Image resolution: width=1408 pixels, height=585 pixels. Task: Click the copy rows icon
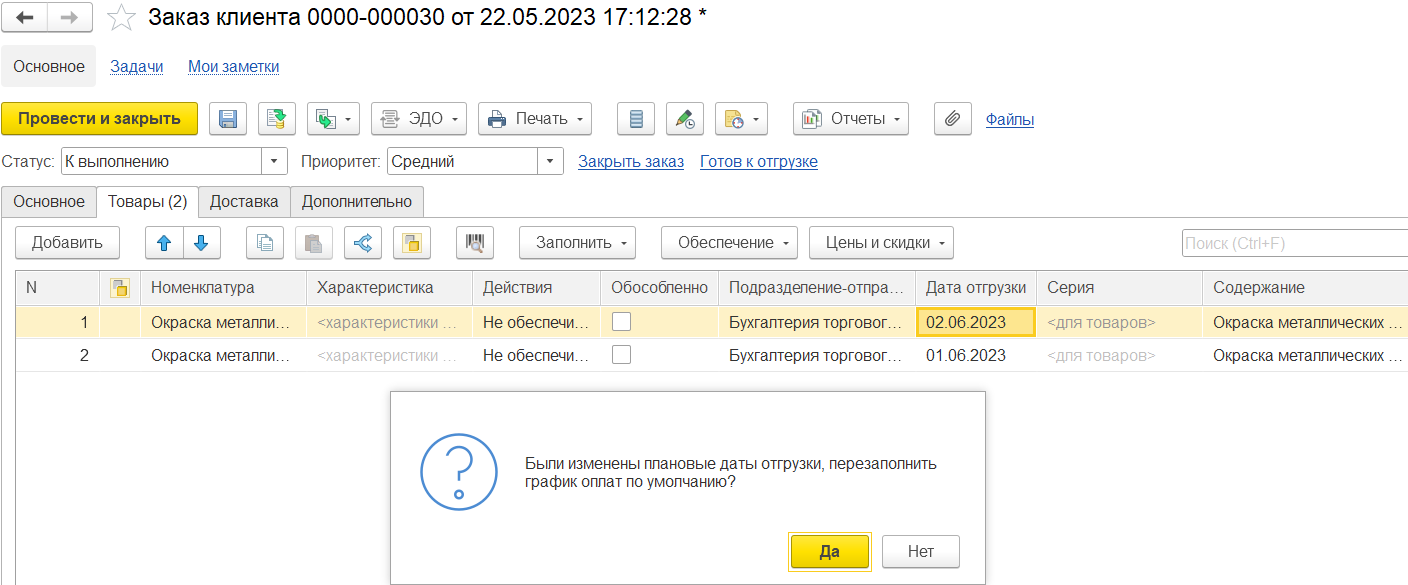(265, 243)
